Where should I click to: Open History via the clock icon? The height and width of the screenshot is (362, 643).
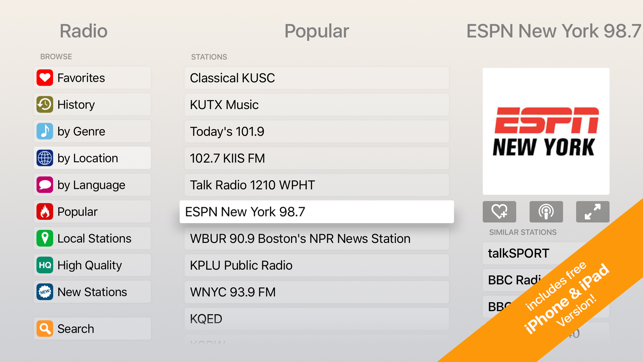pyautogui.click(x=45, y=105)
